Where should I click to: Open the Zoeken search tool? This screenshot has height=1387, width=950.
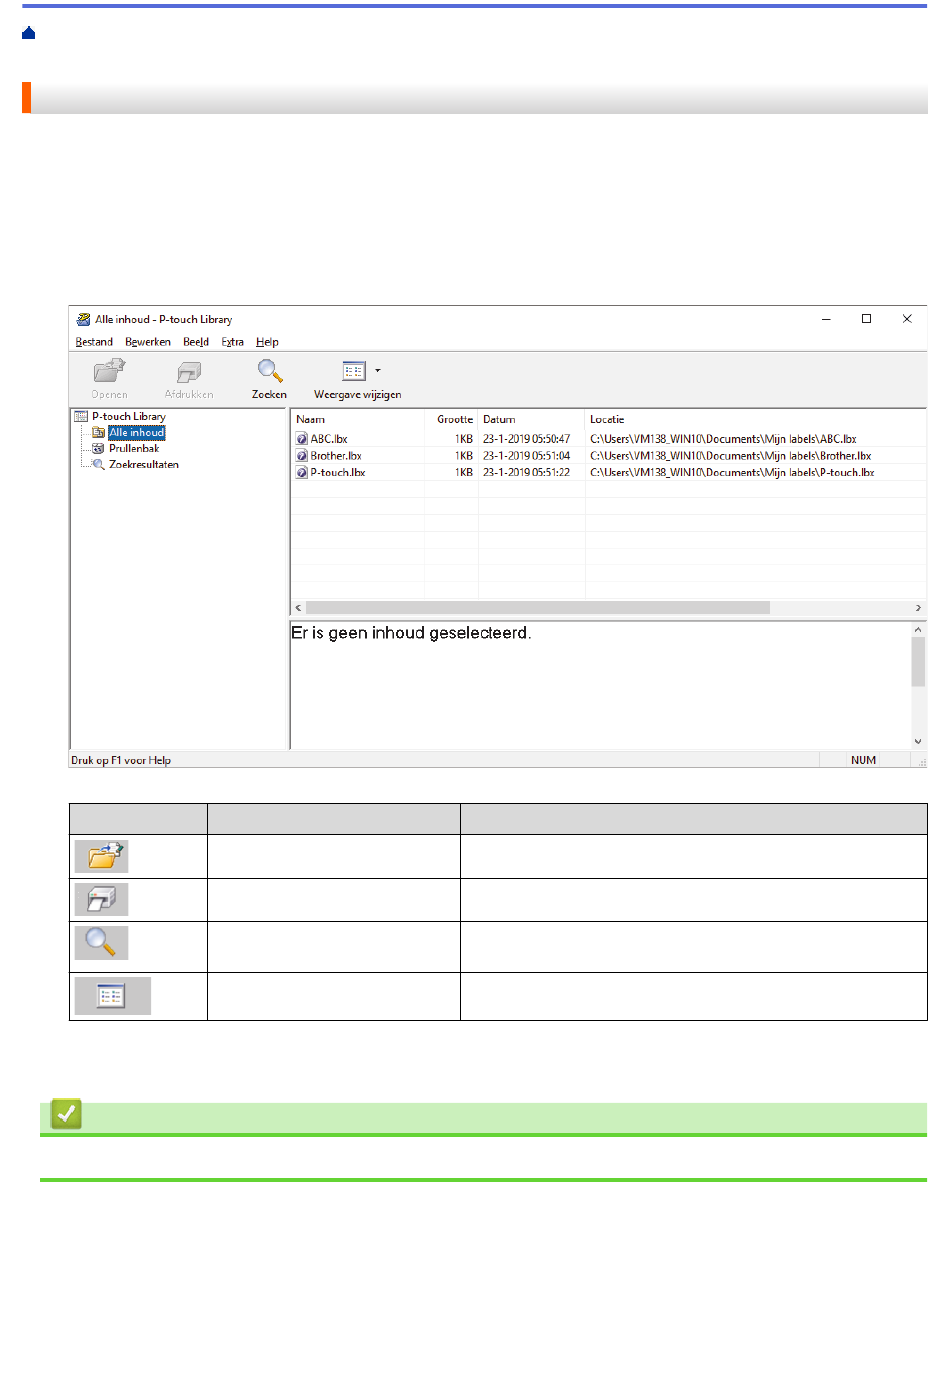click(x=269, y=372)
